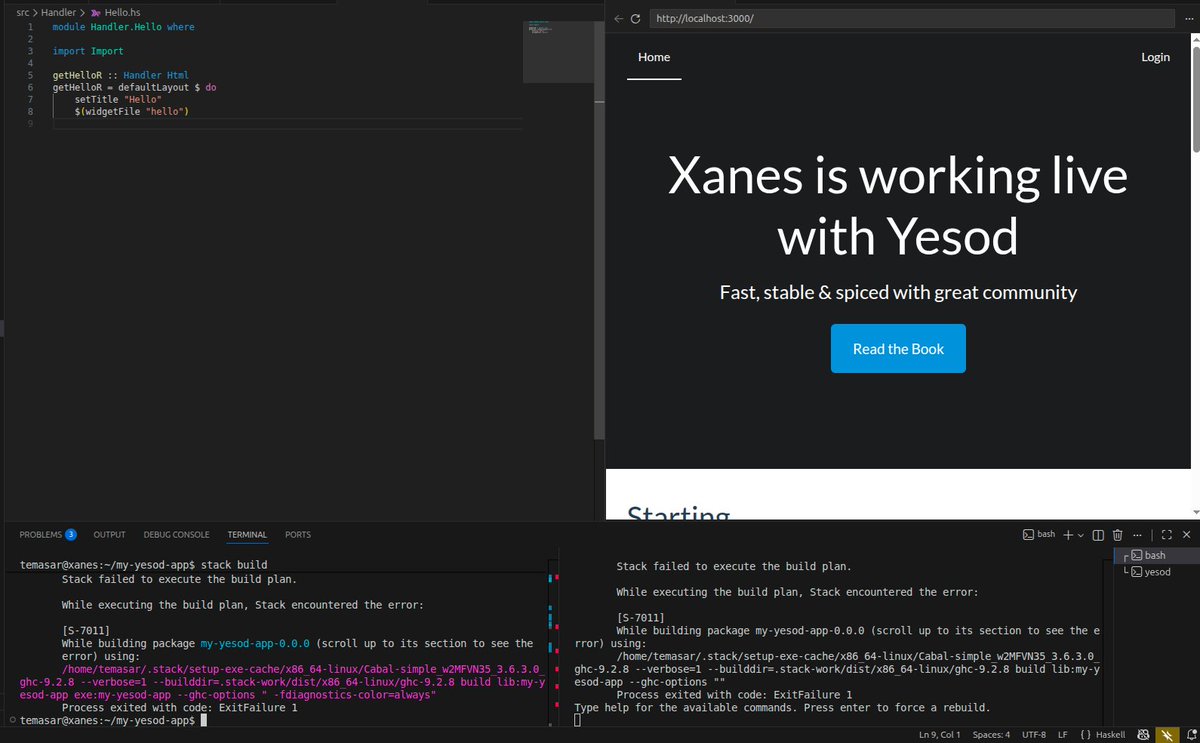Click the 'stack build' command text
This screenshot has width=1200, height=743.
[x=234, y=565]
